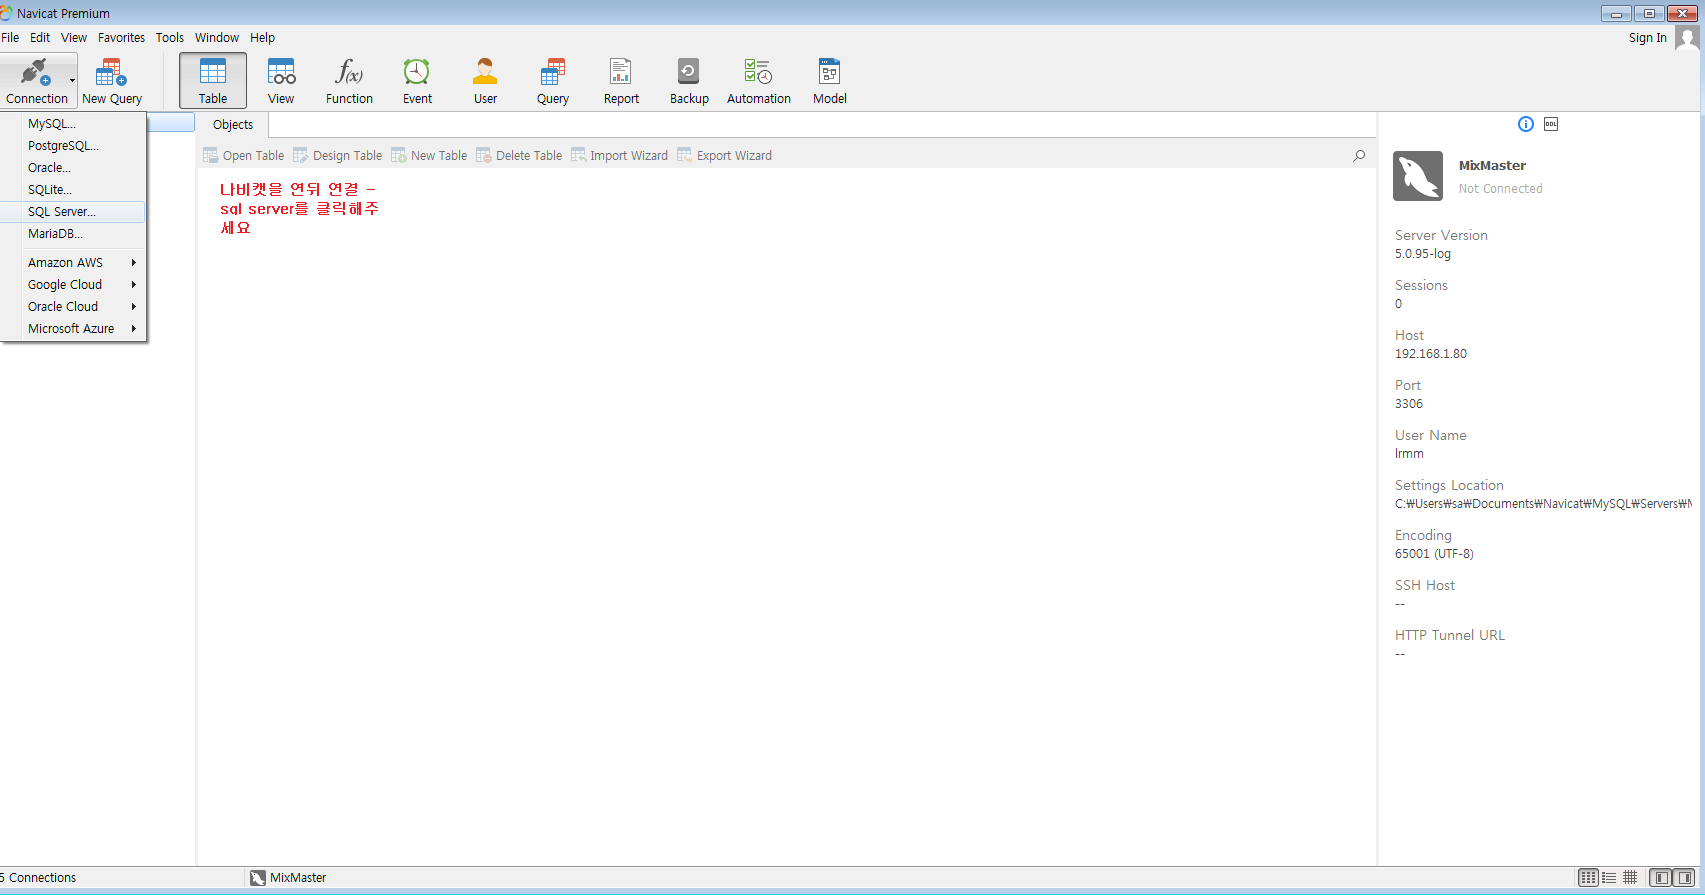The width and height of the screenshot is (1705, 895).
Task: Switch to the Objects tab
Action: coord(233,125)
